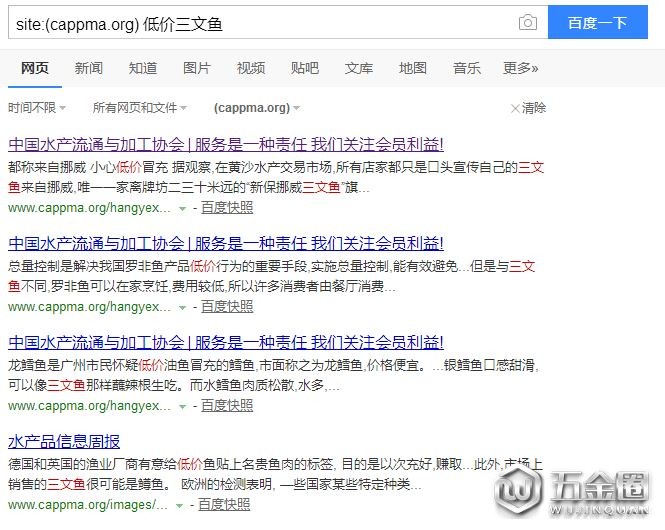Viewport: 665px width, 530px height.
Task: Click snippet text starting 龙鳕鱼是广州市民怀疑
Action: pos(274,375)
